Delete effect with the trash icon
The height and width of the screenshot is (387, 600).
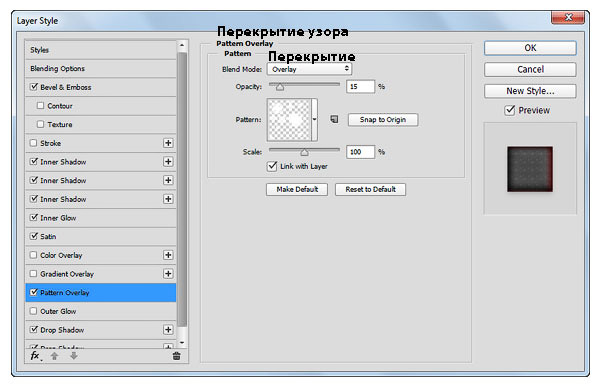pos(176,356)
